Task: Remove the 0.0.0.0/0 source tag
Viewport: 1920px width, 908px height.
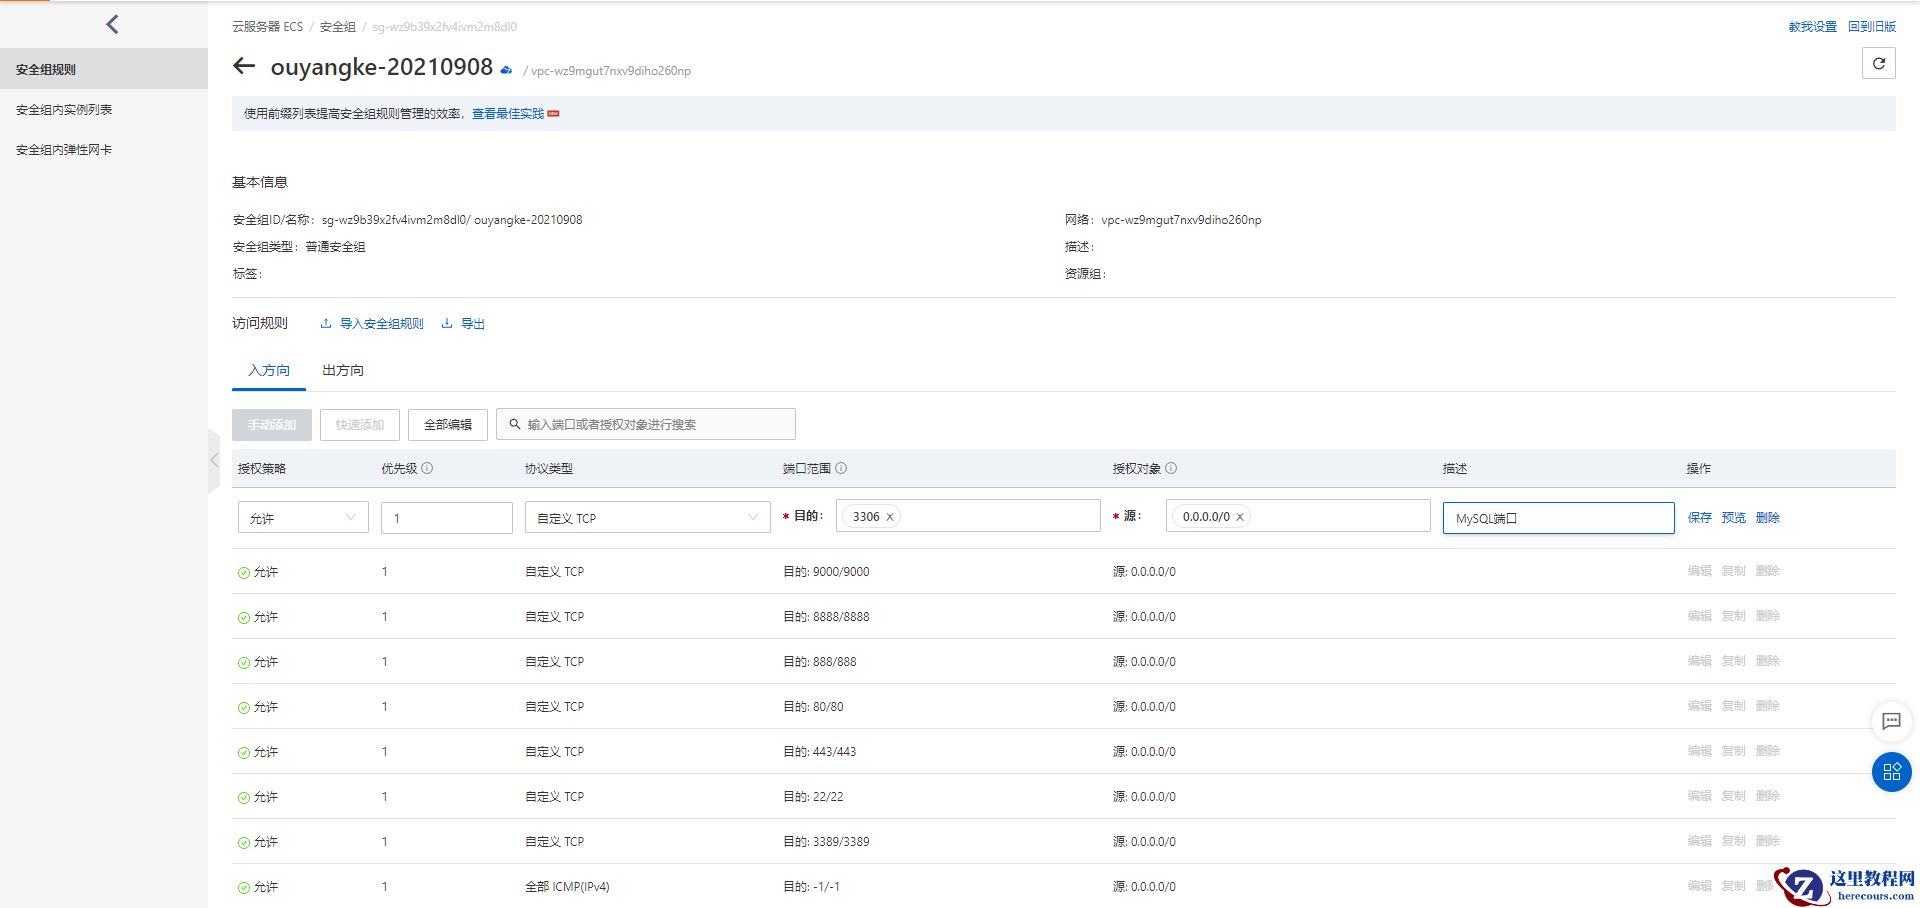Action: [x=1240, y=517]
